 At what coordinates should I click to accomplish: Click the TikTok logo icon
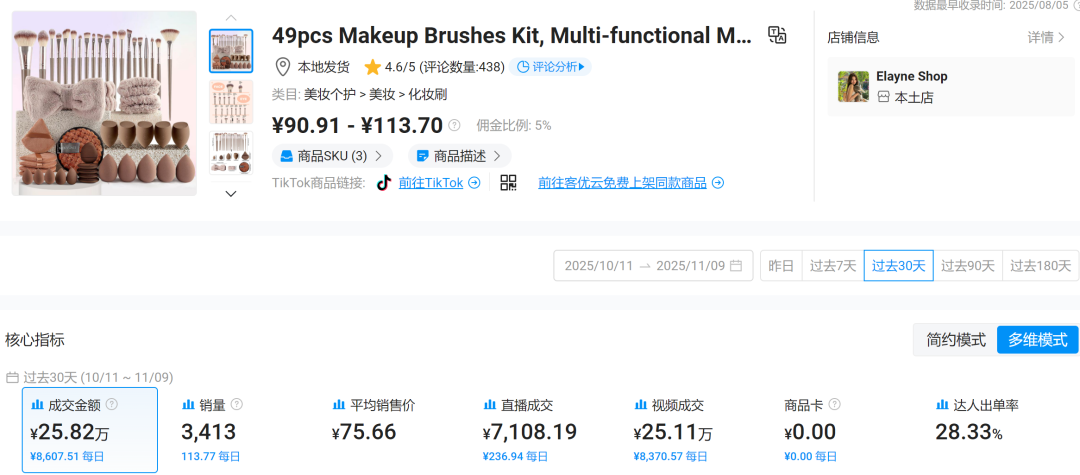pos(383,182)
